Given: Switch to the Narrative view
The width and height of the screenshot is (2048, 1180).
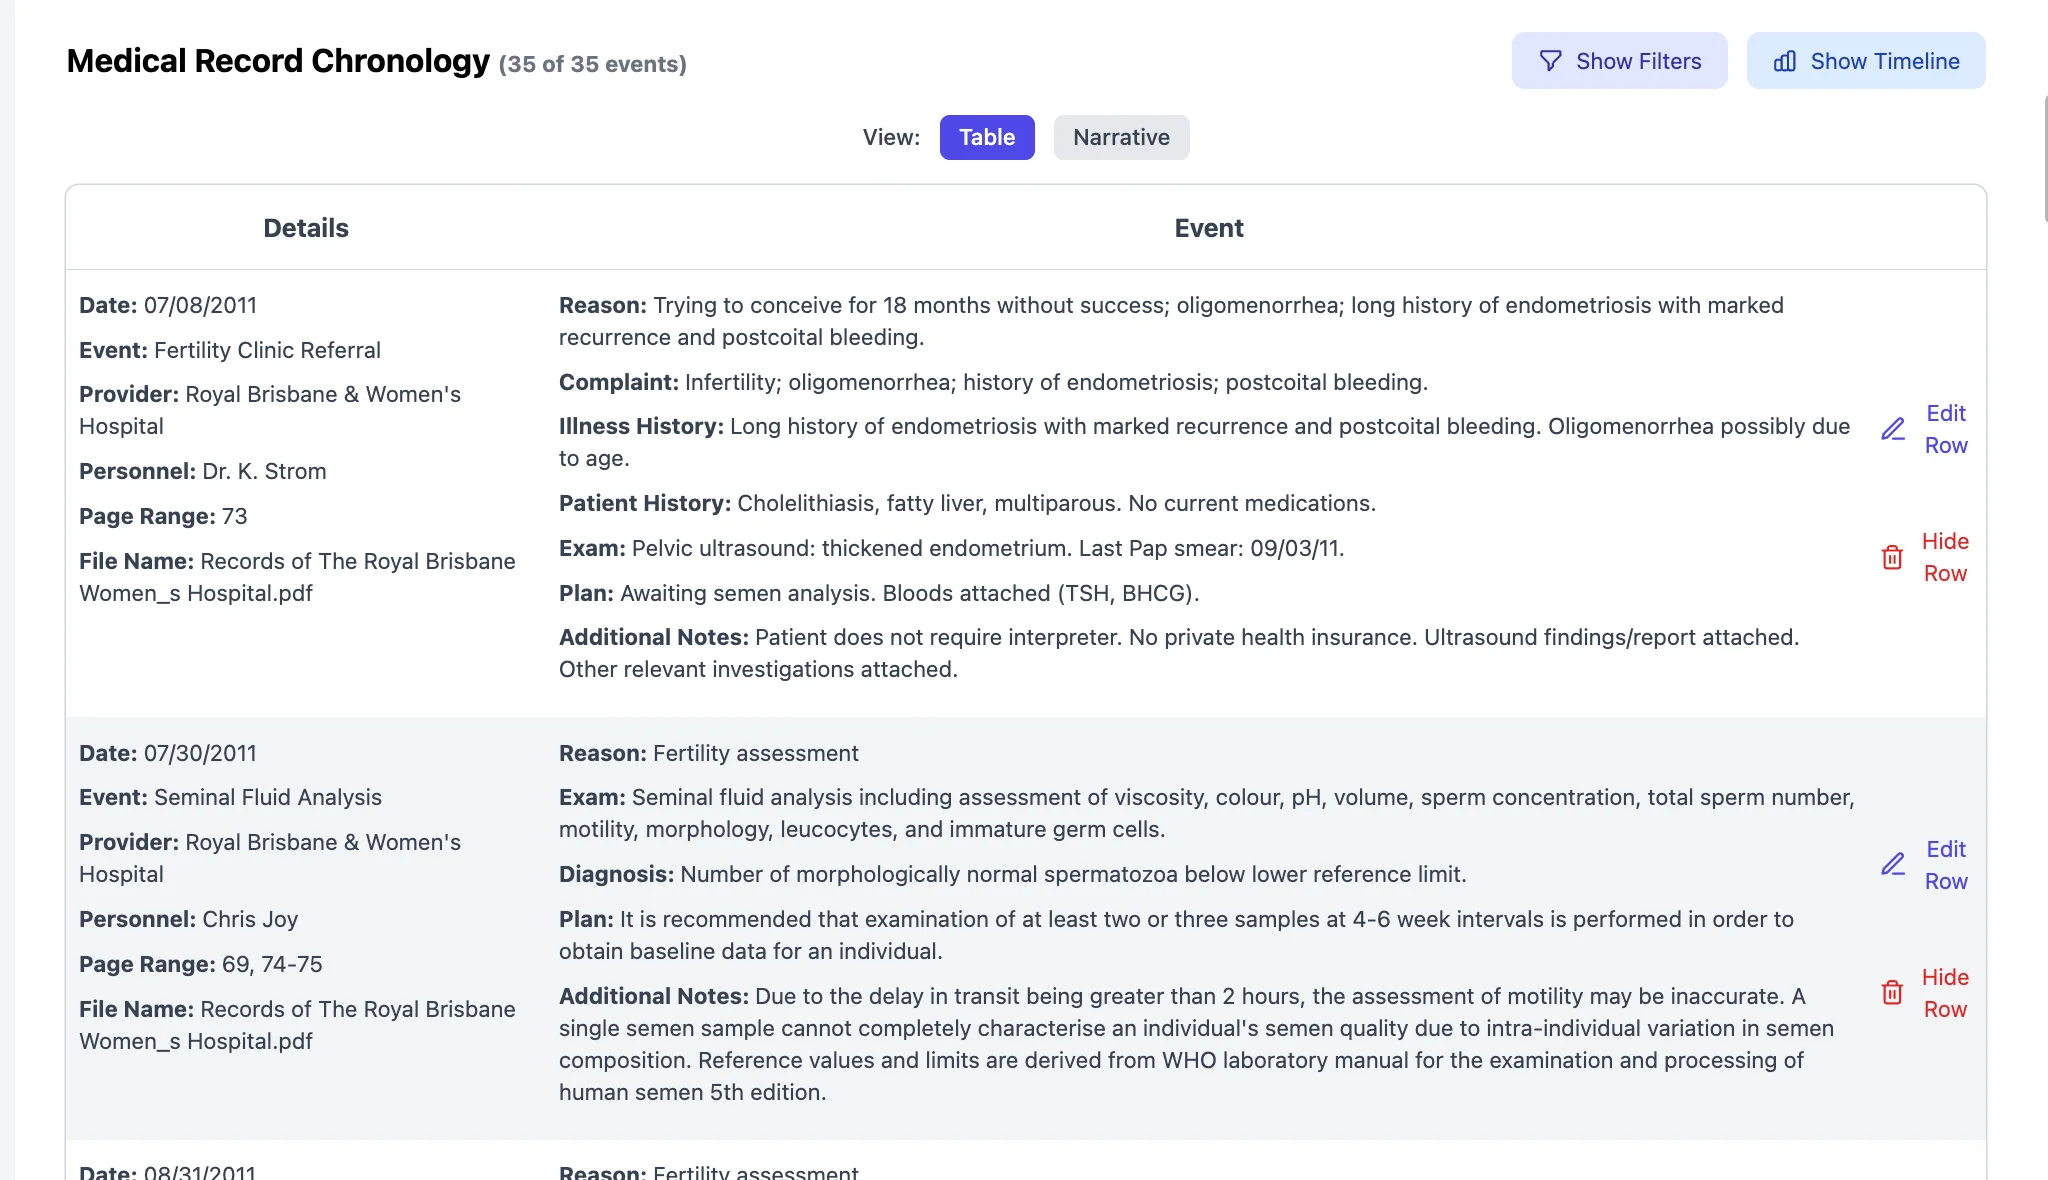Looking at the screenshot, I should 1121,137.
